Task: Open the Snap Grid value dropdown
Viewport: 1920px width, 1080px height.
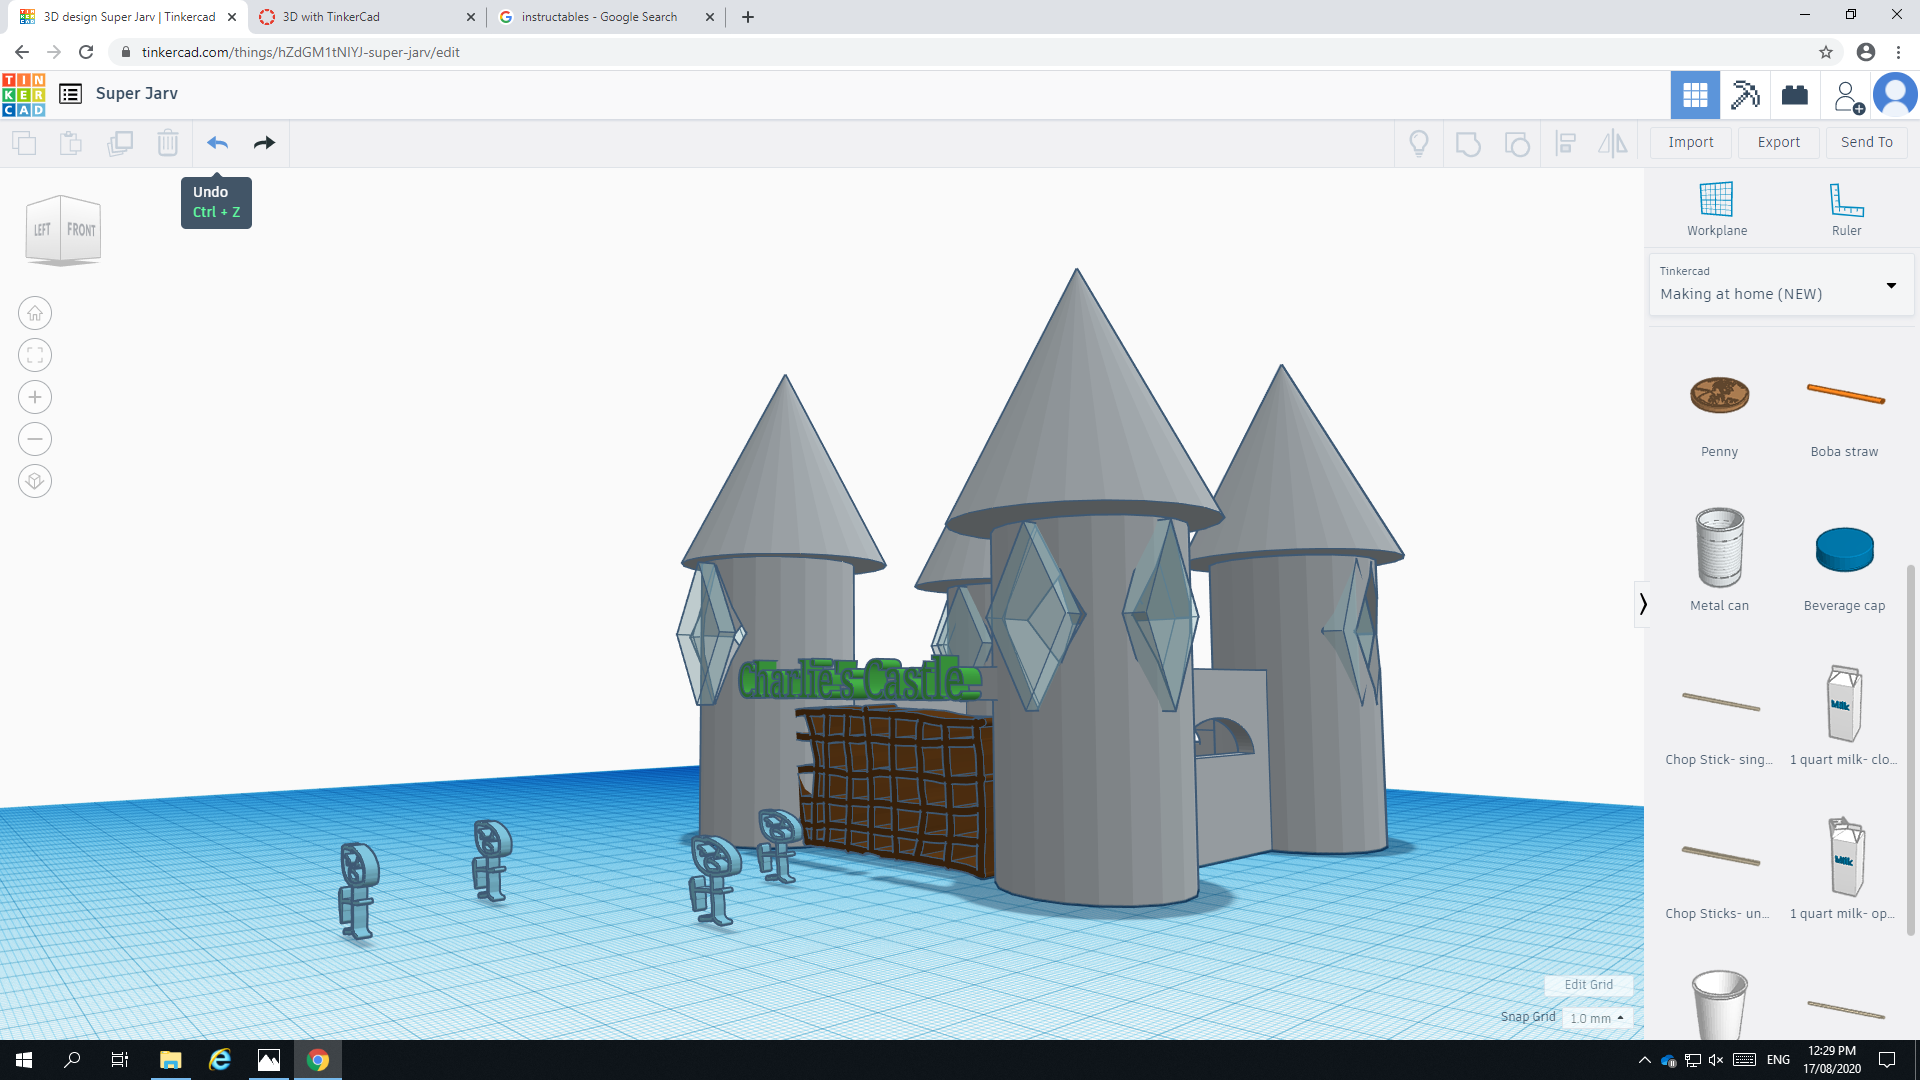Action: pos(1597,1018)
